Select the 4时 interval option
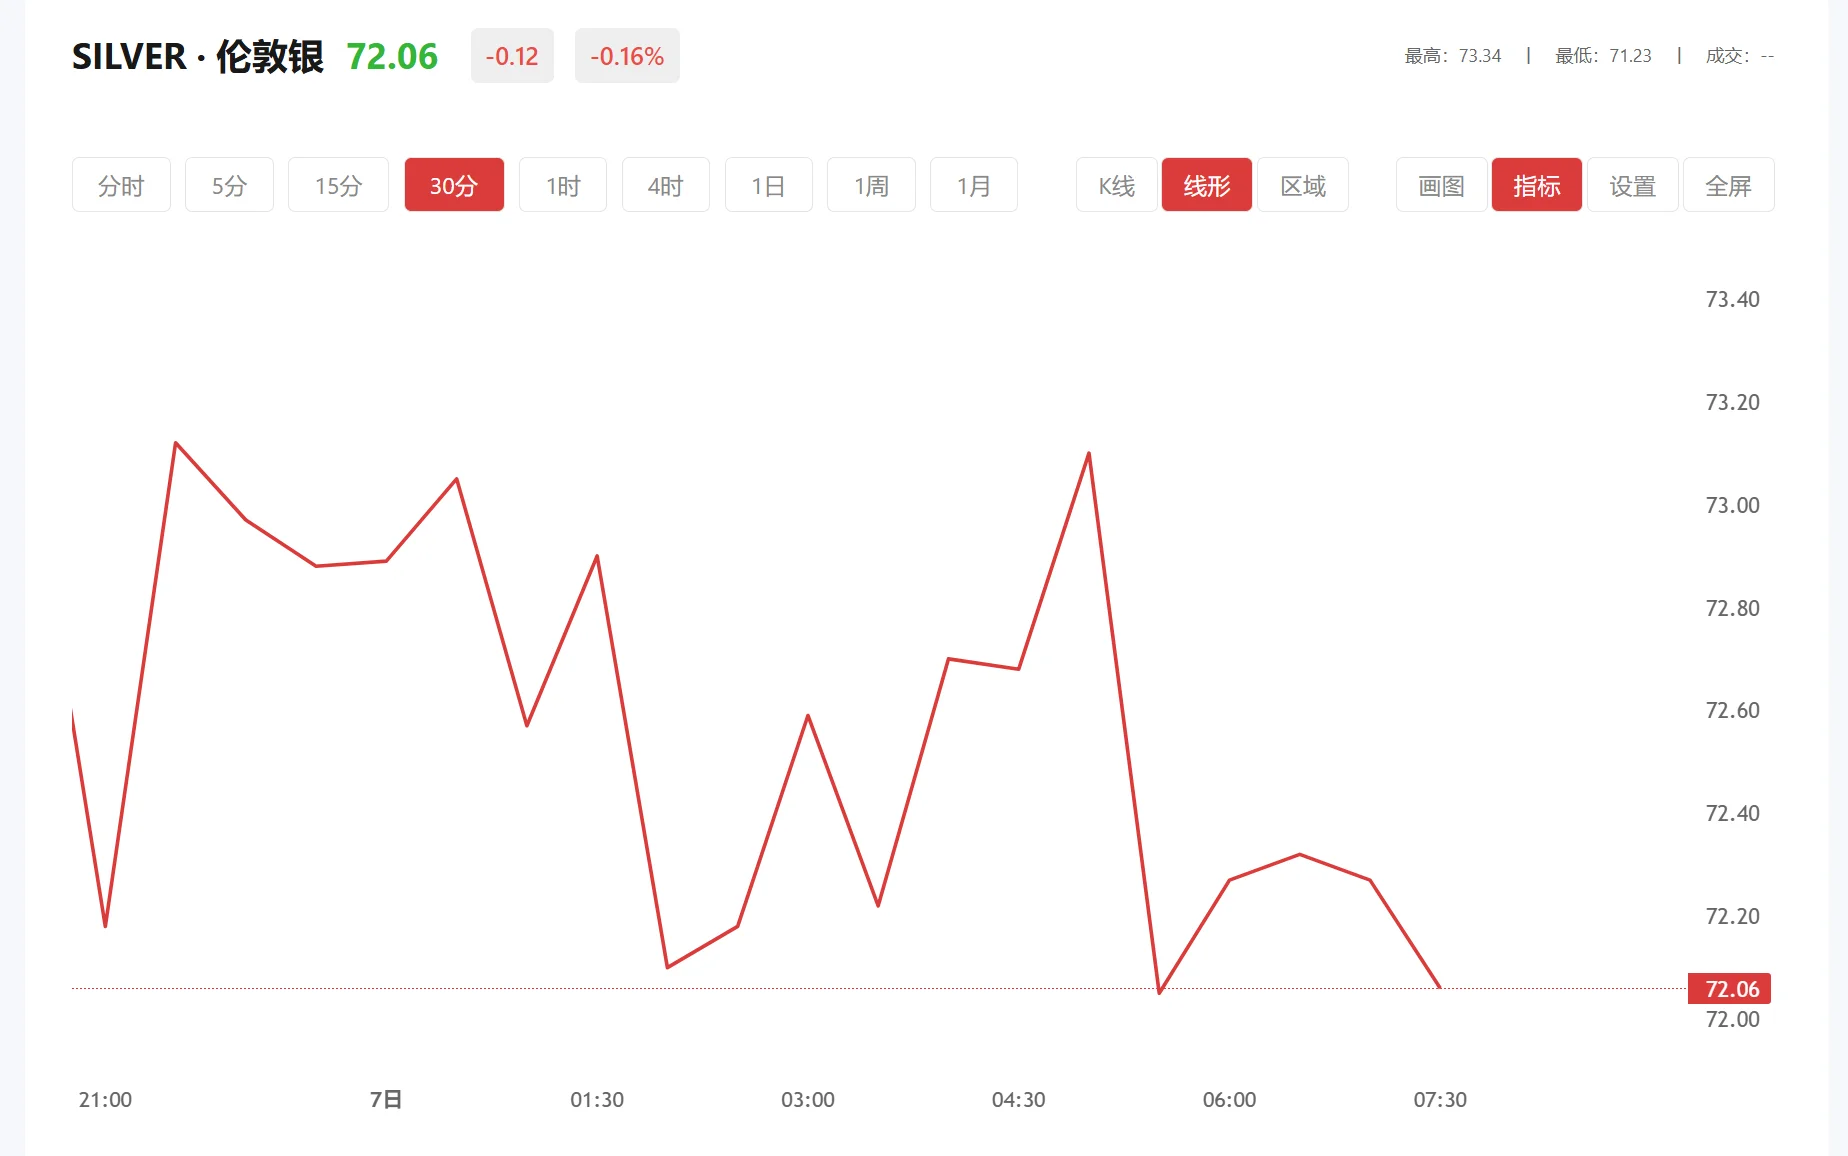This screenshot has height=1156, width=1848. (665, 184)
